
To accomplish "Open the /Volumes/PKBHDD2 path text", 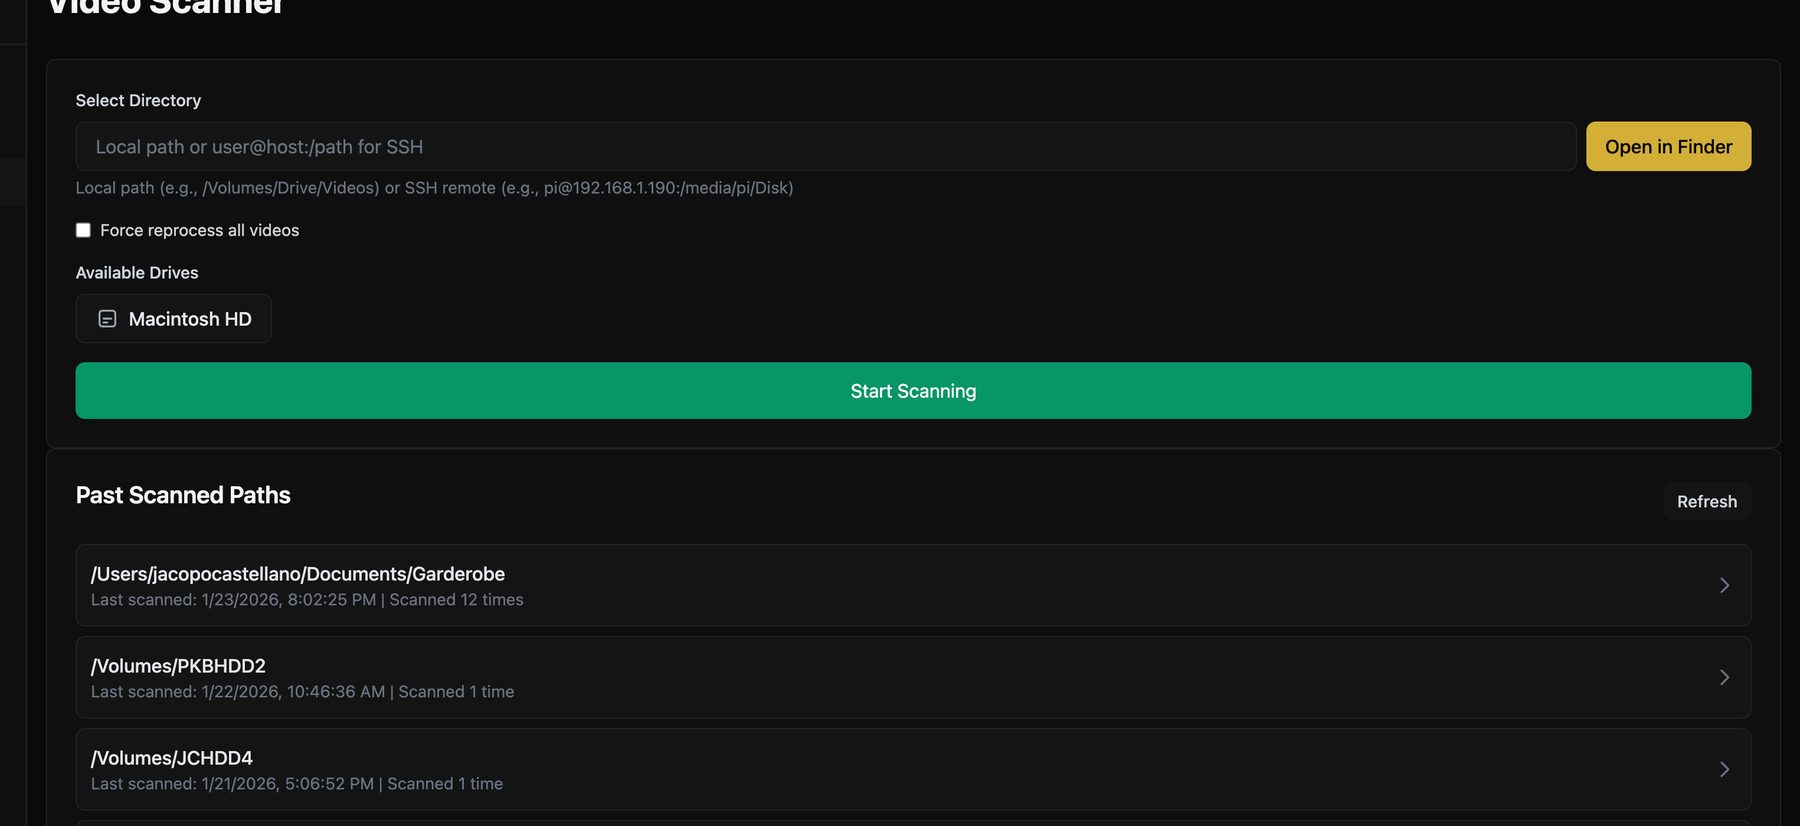I will point(178,666).
